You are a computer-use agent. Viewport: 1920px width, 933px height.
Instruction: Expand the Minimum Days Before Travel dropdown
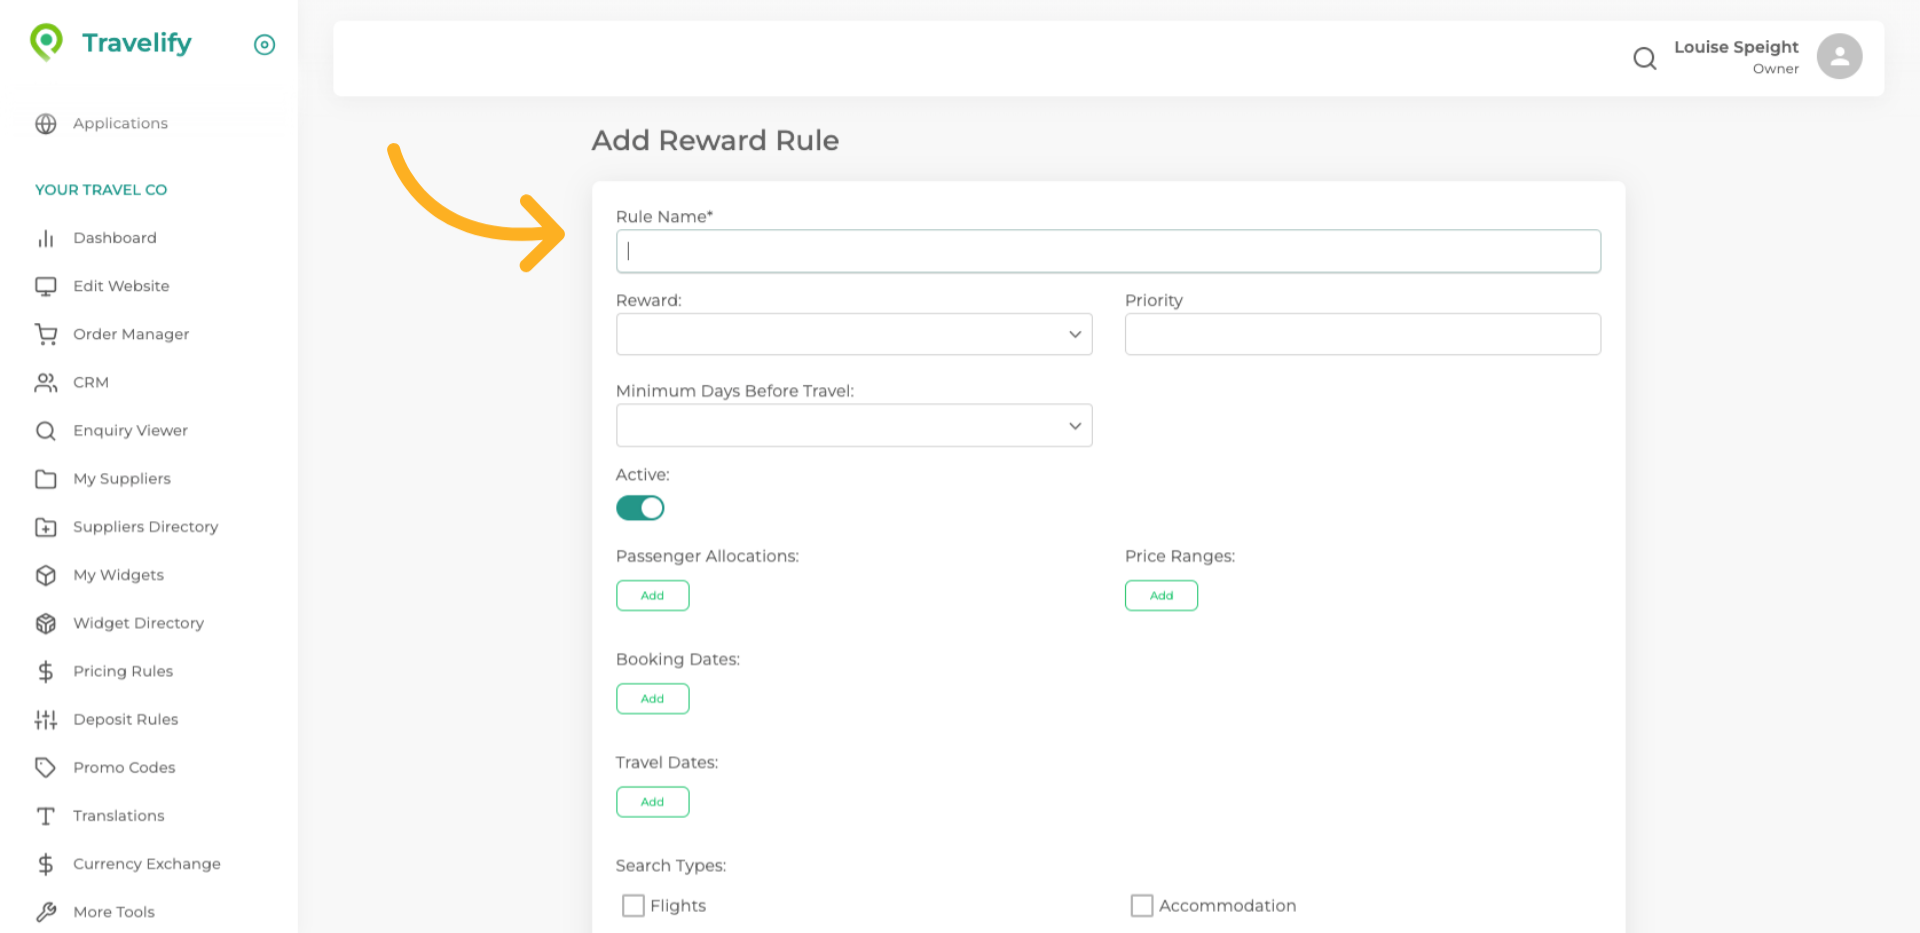click(x=854, y=425)
